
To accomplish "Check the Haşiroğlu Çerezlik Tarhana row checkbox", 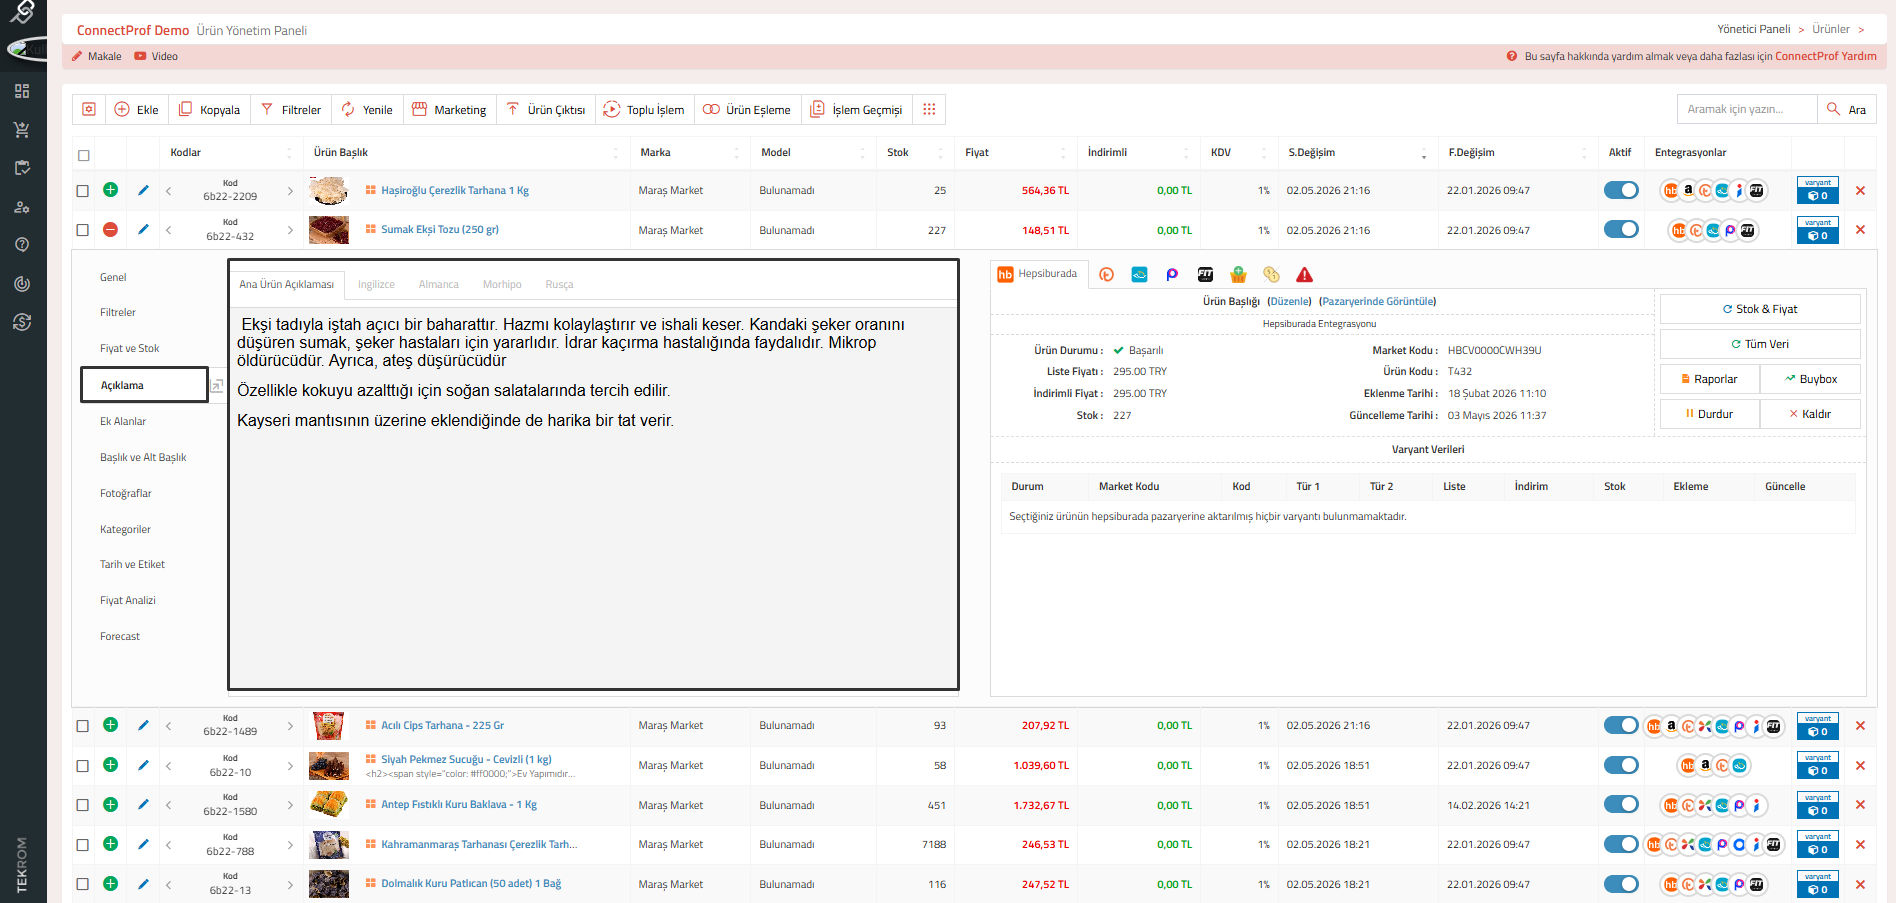I will (x=83, y=190).
